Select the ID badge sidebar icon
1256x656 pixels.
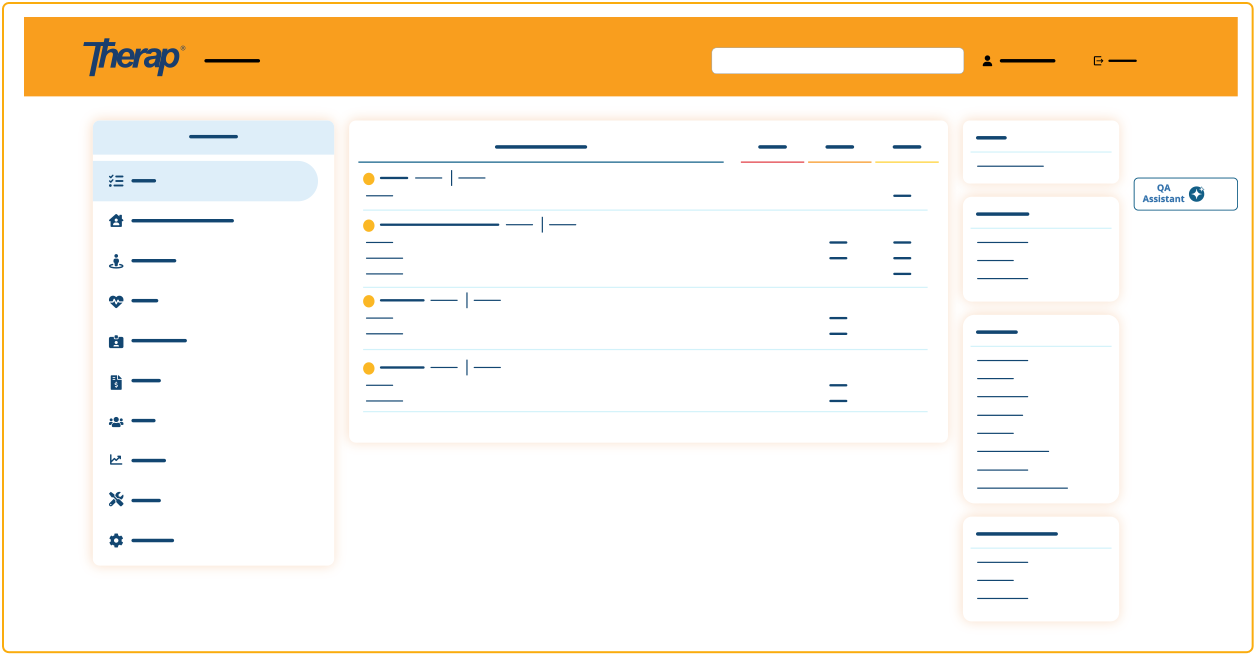pyautogui.click(x=116, y=341)
